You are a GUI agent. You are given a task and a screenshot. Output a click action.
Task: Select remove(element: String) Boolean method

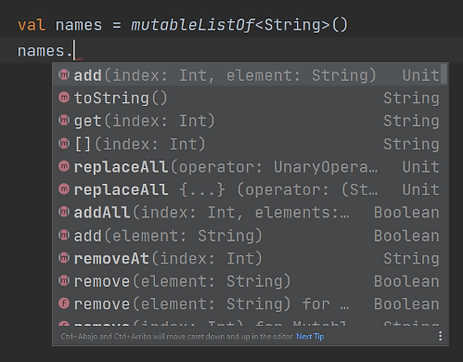pyautogui.click(x=247, y=281)
